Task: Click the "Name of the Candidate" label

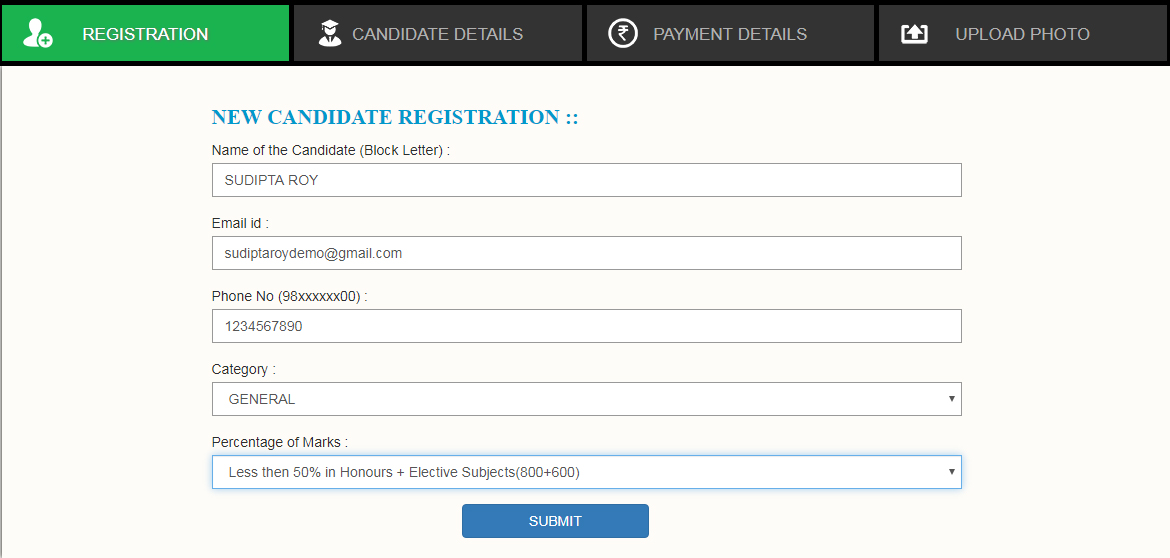Action: 330,150
